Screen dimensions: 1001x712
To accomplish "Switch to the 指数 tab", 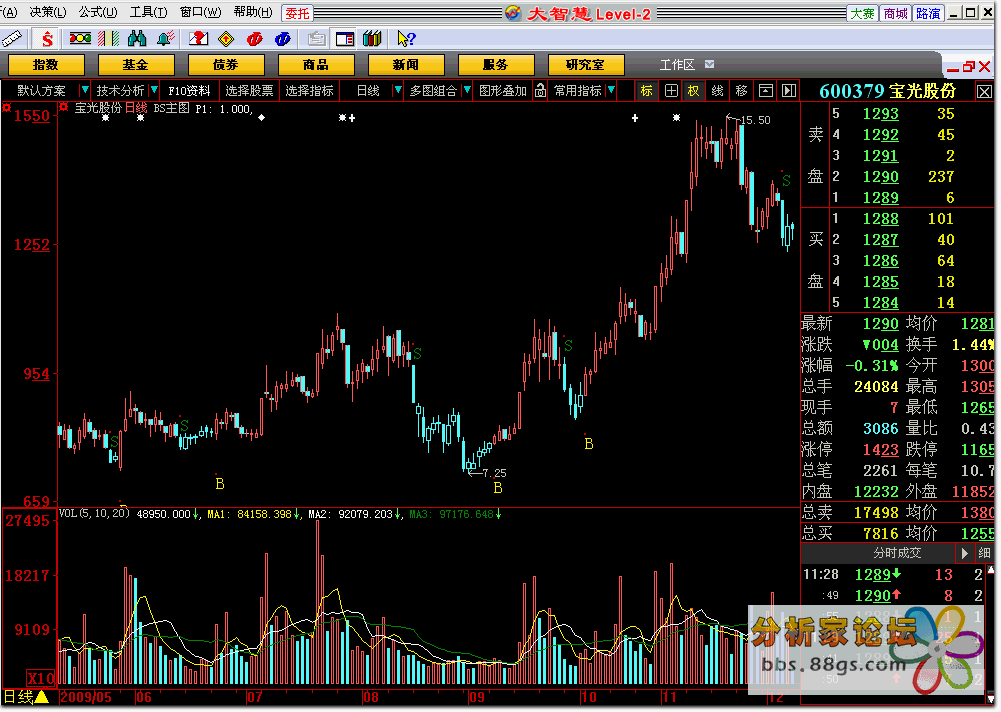I will coord(46,64).
